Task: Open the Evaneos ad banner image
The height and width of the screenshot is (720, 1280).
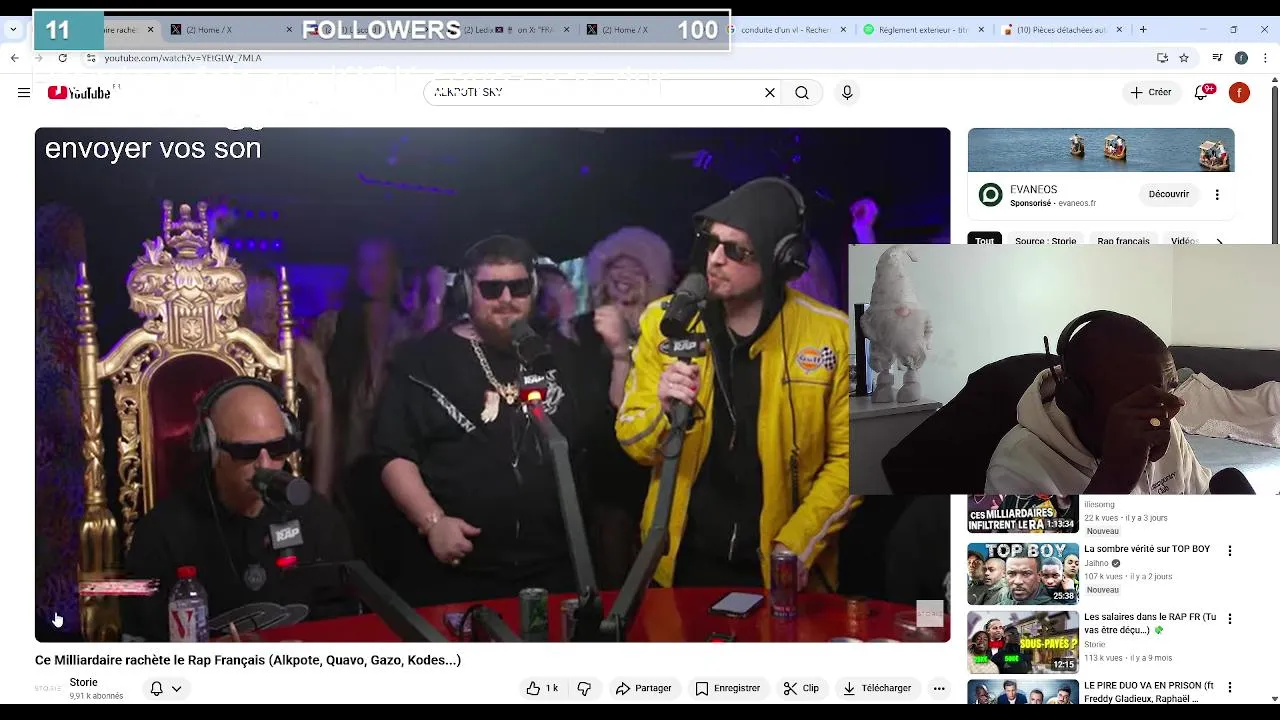Action: pyautogui.click(x=1101, y=150)
